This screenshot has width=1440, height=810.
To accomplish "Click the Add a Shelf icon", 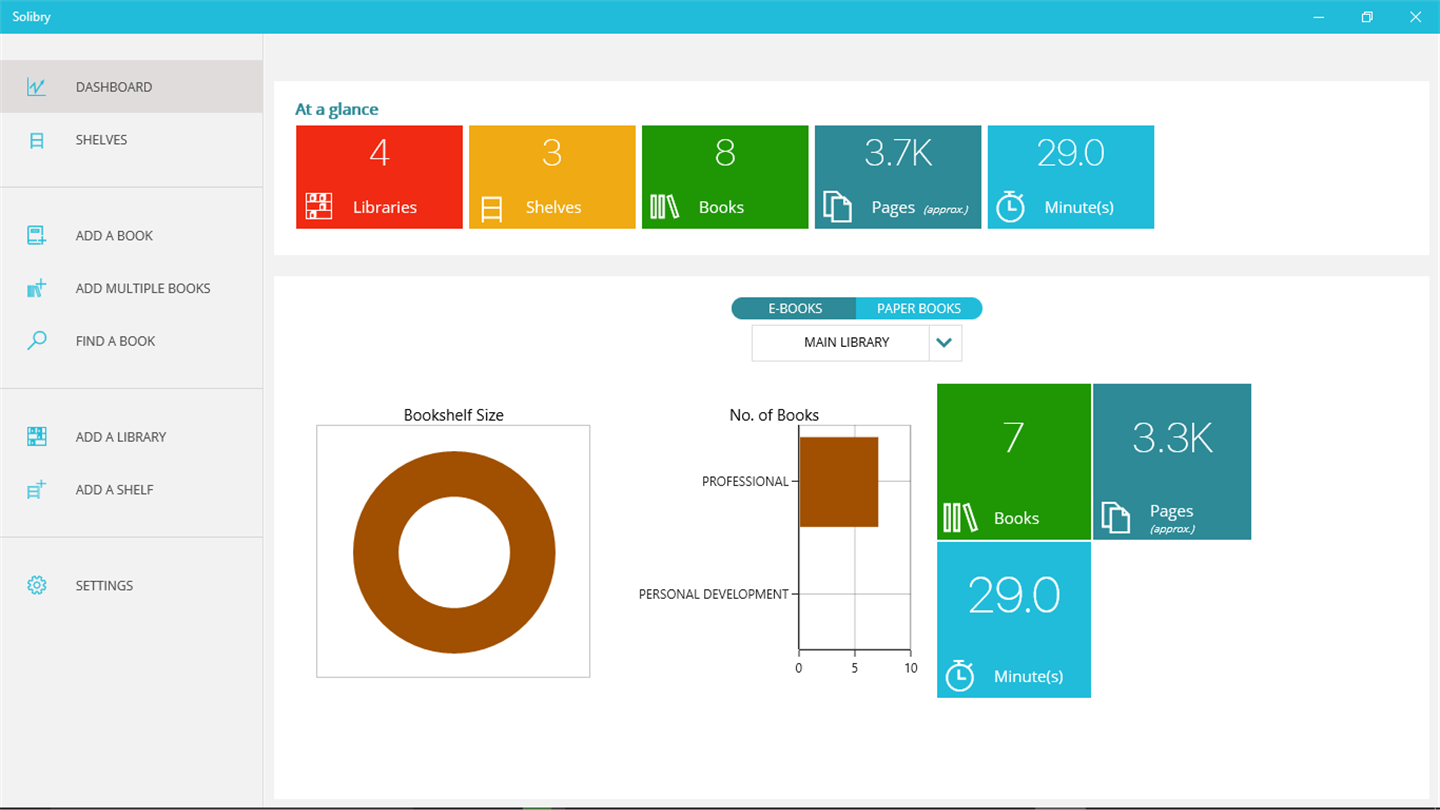I will point(37,490).
